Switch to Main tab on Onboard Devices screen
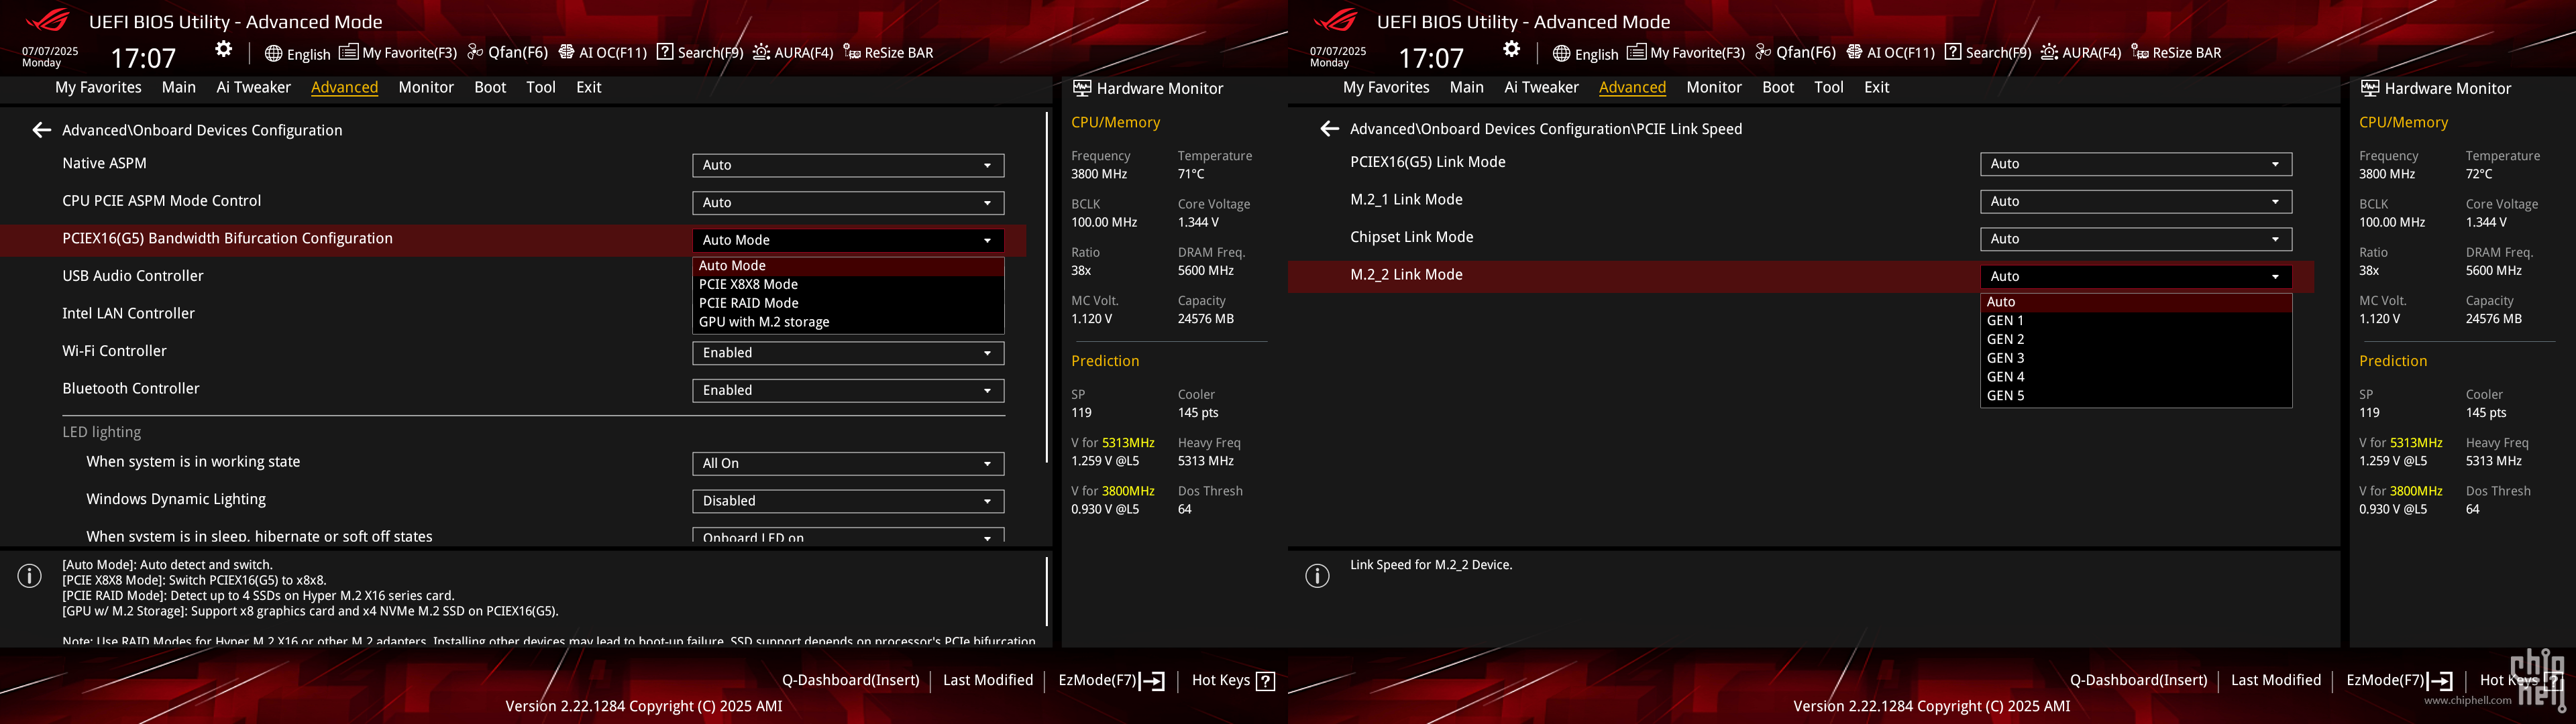 (x=179, y=87)
